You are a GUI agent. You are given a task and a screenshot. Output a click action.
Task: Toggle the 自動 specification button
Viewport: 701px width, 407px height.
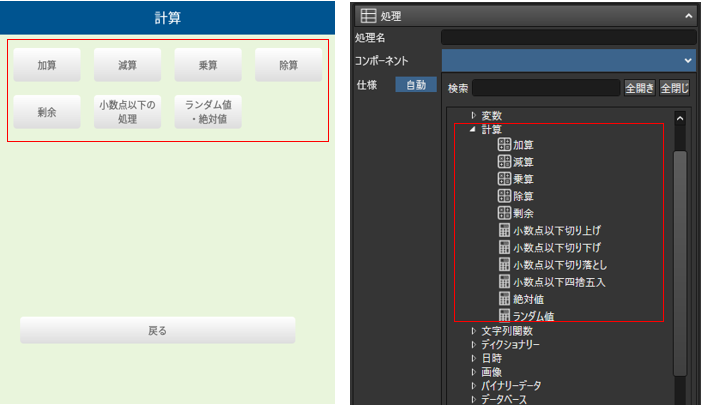click(x=416, y=85)
